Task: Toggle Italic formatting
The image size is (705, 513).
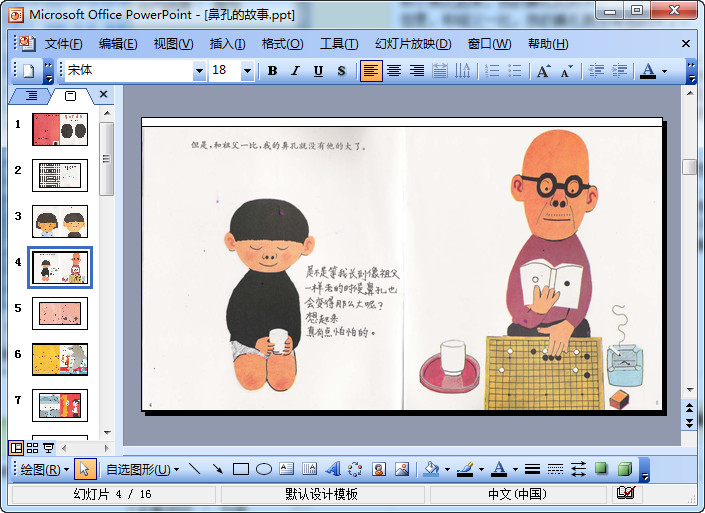Action: click(295, 71)
